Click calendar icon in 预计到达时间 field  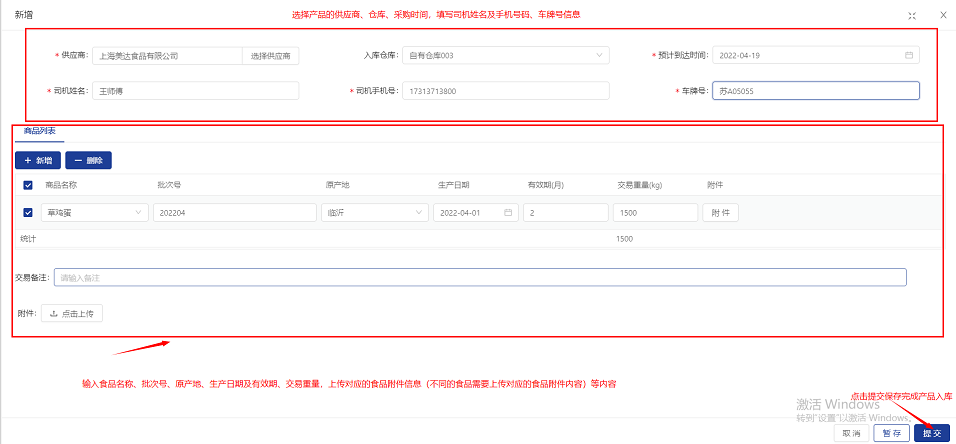(x=909, y=55)
